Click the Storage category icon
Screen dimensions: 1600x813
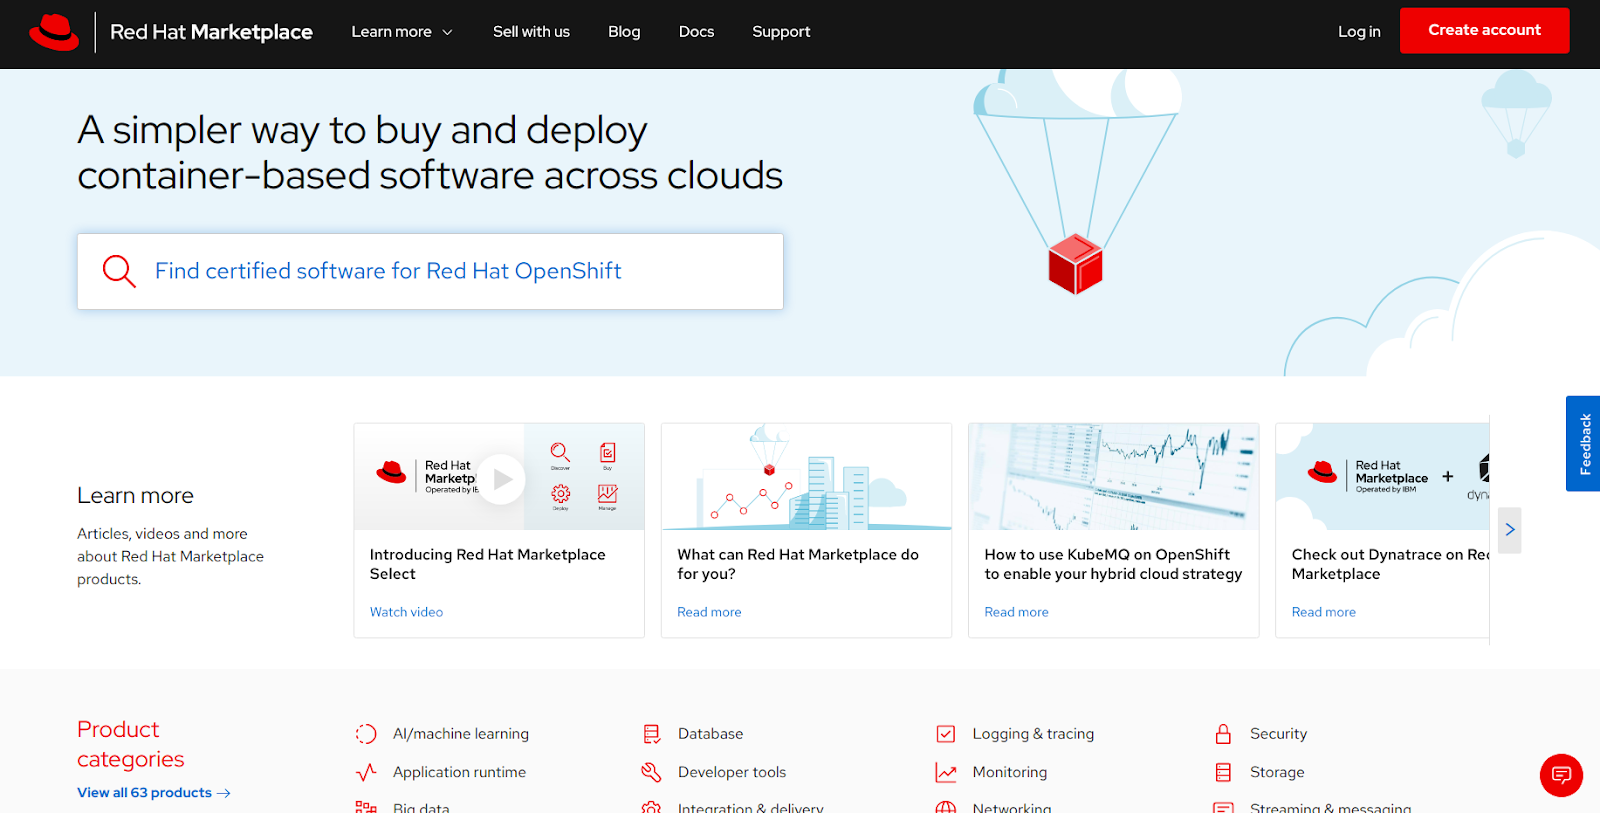pyautogui.click(x=1223, y=772)
